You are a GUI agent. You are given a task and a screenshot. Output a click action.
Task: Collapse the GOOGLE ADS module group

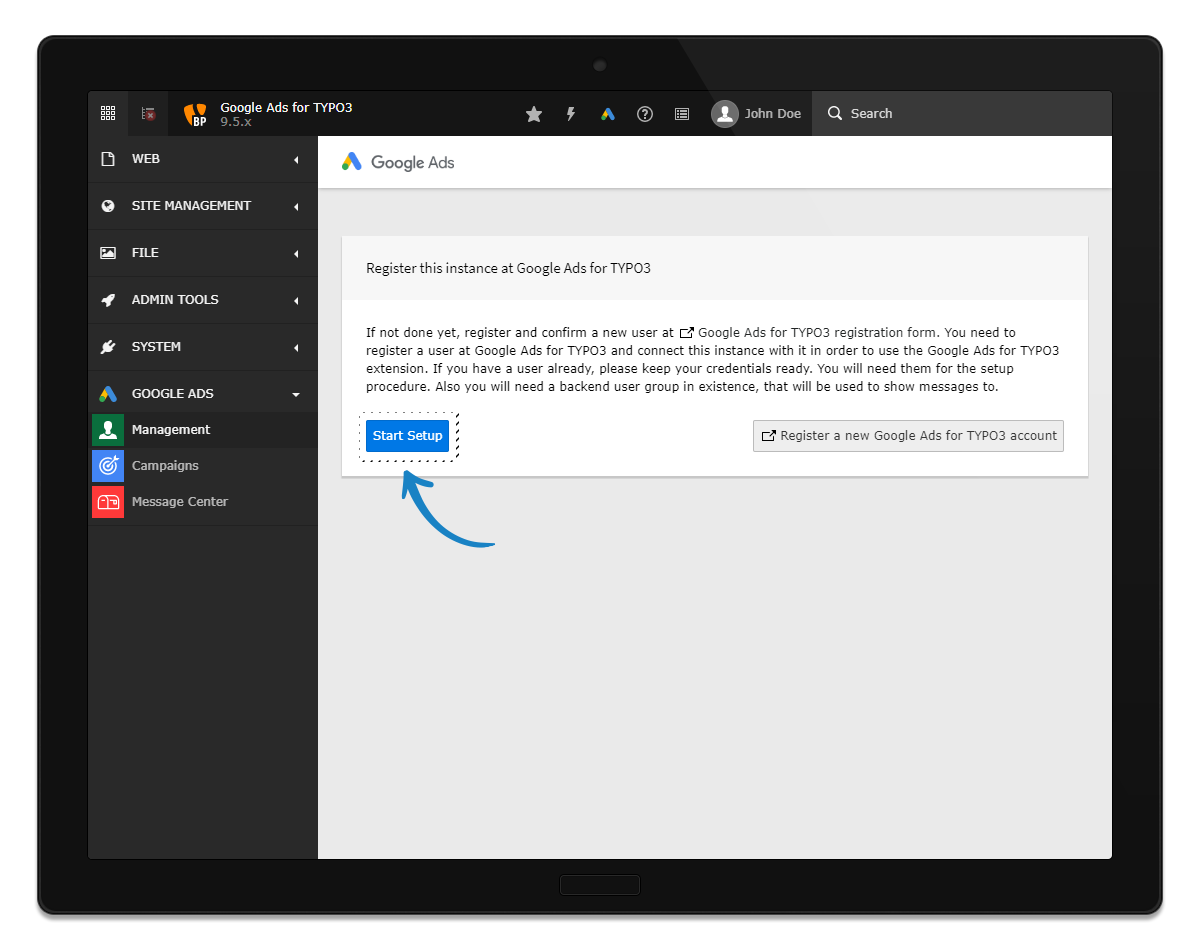202,394
